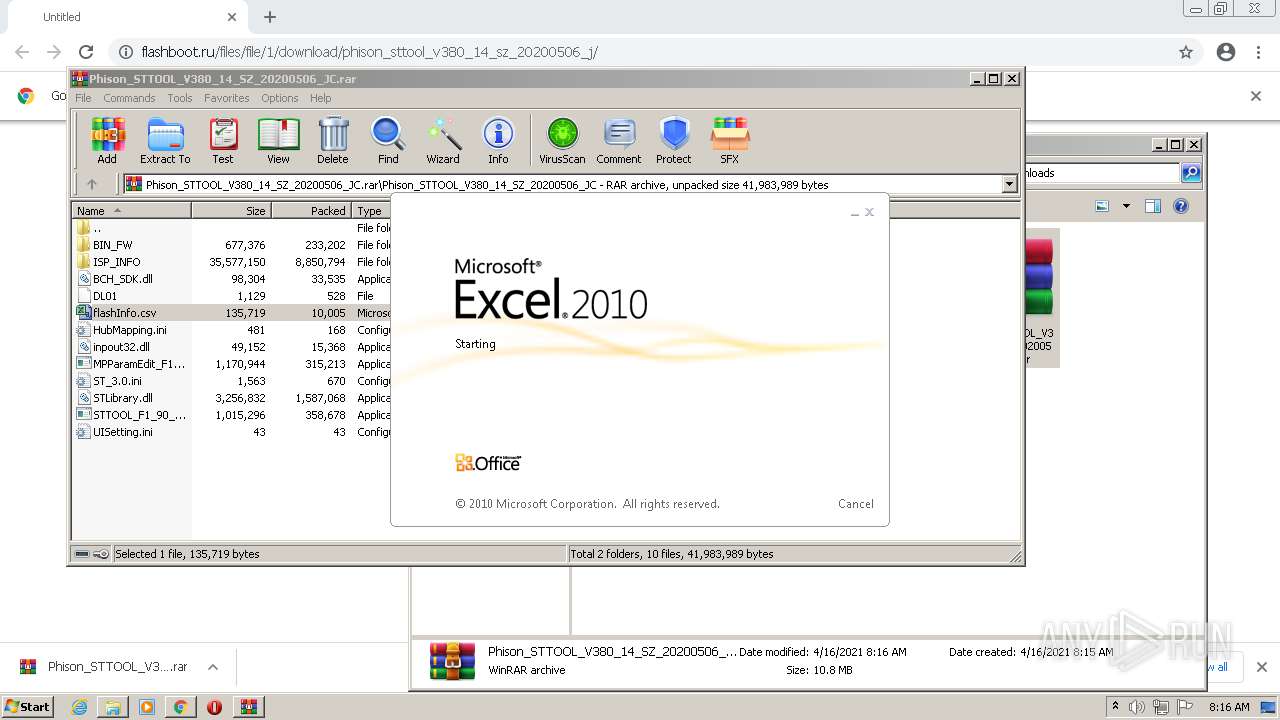The width and height of the screenshot is (1280, 720).
Task: Close the Untitled browser tab
Action: 232,17
